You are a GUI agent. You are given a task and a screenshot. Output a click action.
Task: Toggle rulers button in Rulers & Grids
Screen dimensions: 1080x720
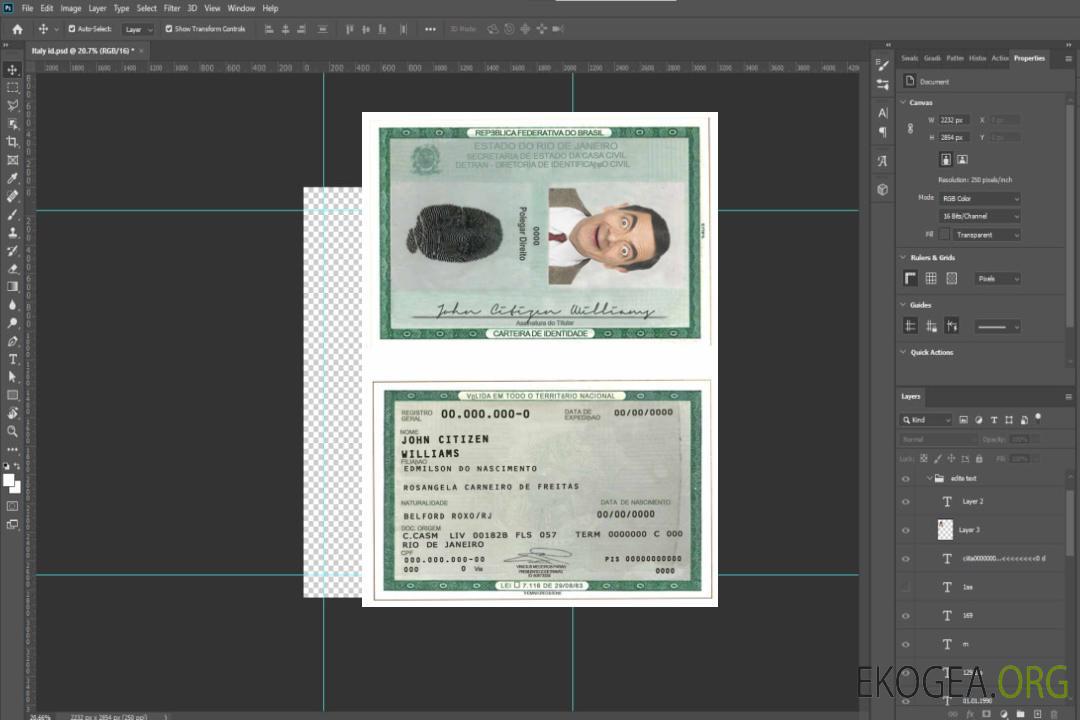point(911,278)
